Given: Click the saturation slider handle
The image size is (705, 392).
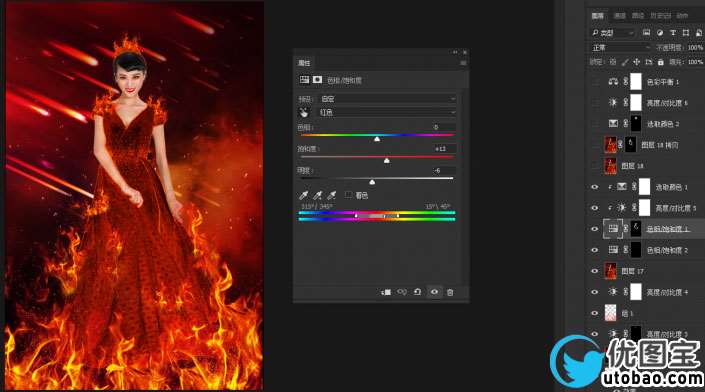Looking at the screenshot, I should tap(387, 160).
